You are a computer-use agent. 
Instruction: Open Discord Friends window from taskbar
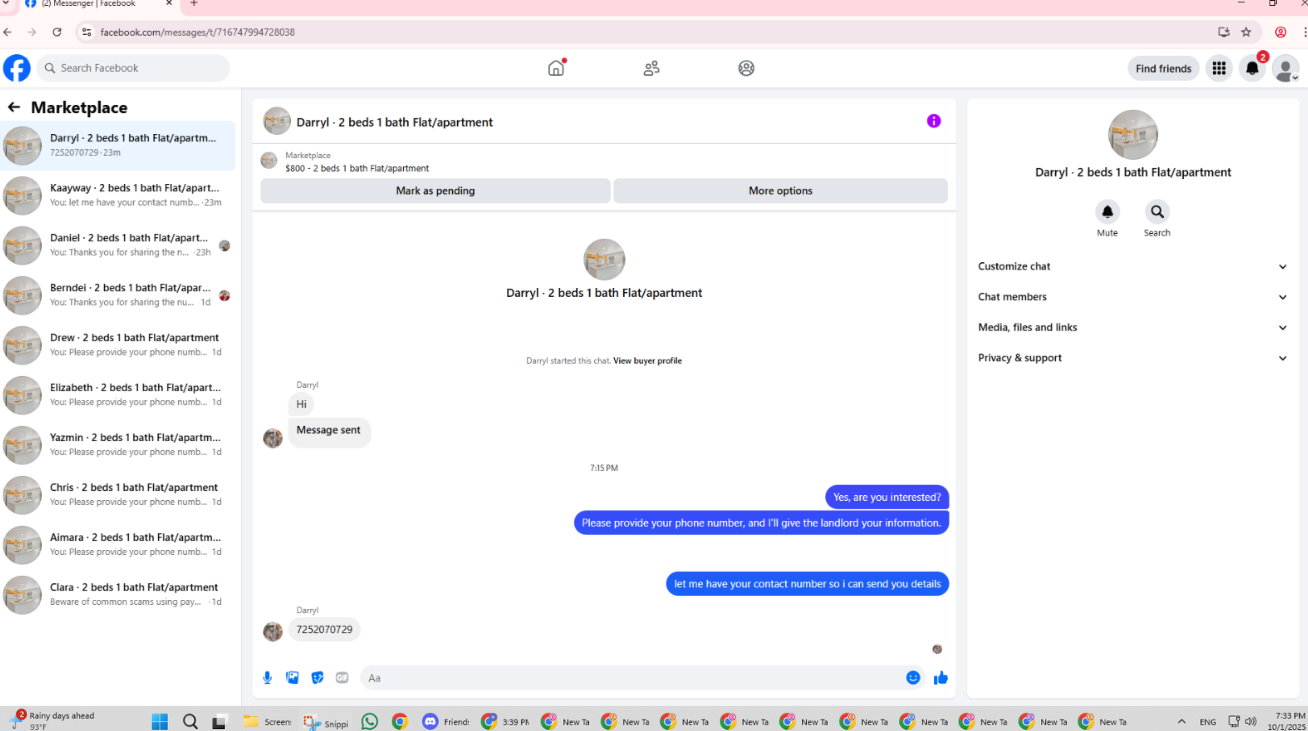(446, 721)
